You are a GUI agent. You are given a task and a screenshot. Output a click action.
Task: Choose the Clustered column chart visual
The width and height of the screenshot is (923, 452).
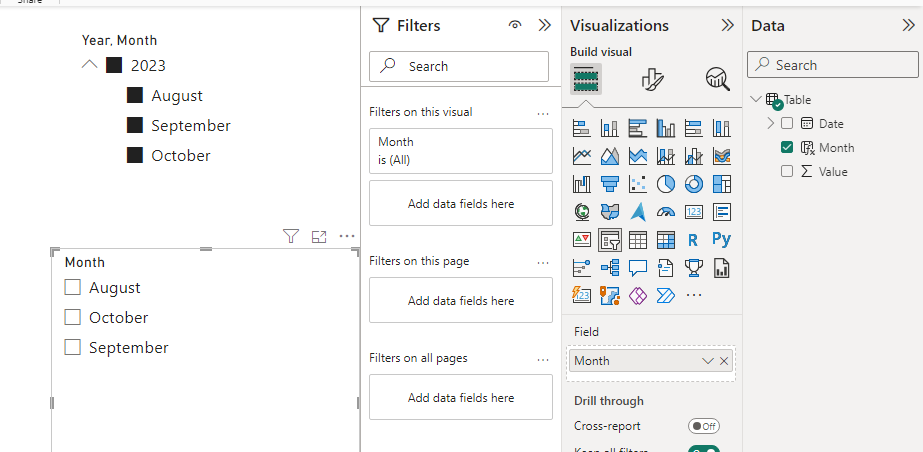tap(666, 128)
